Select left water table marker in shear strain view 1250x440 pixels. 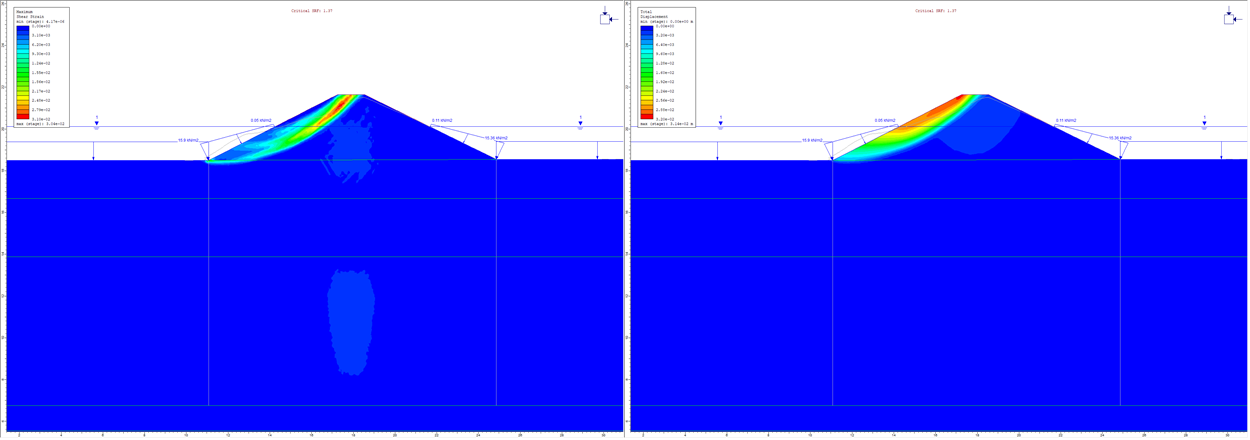tap(97, 123)
